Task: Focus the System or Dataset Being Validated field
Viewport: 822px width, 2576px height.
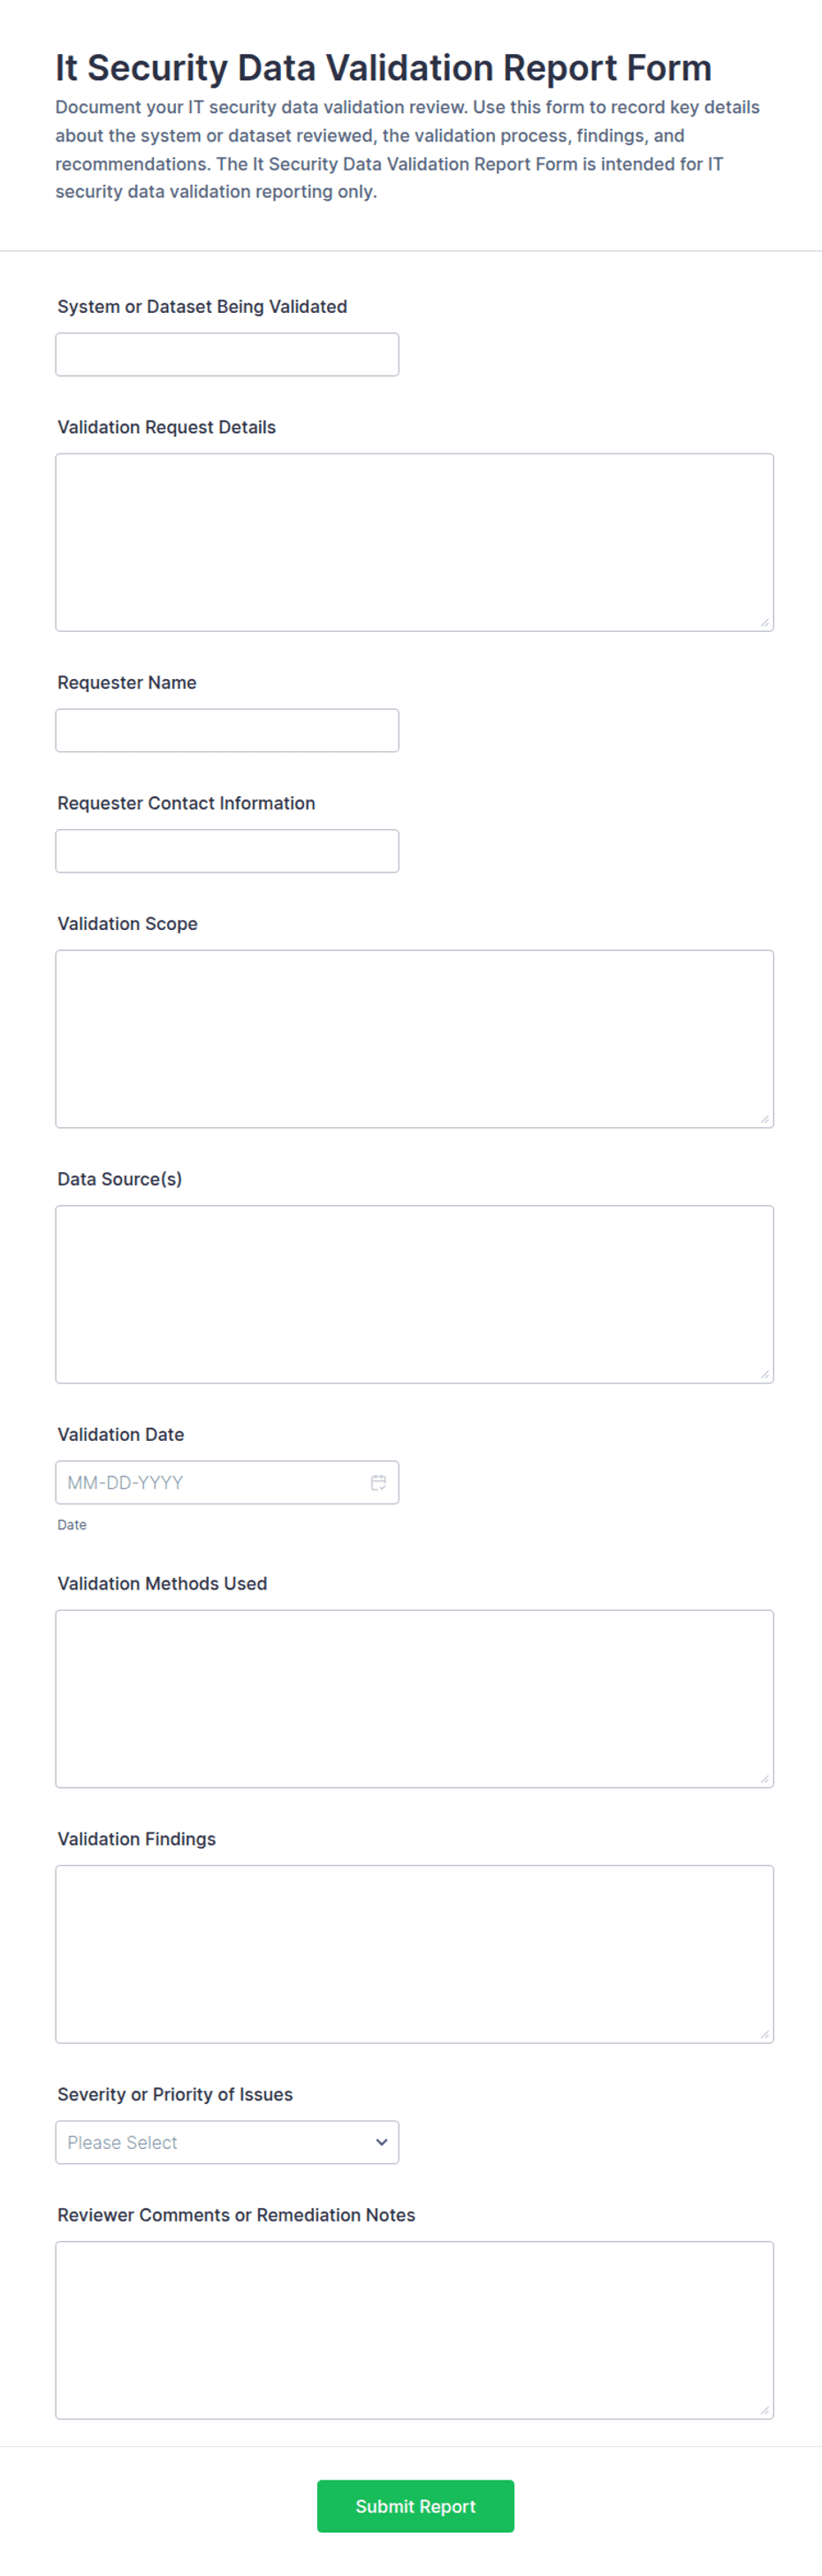Action: pos(227,354)
